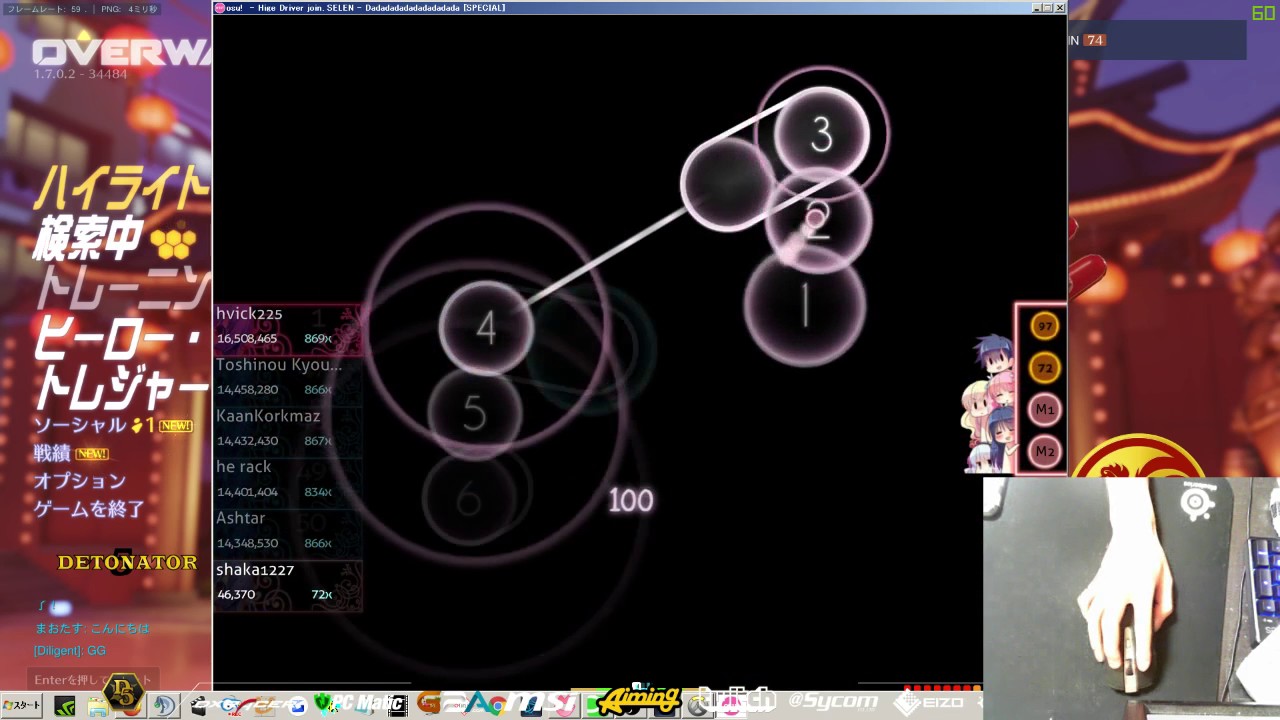The height and width of the screenshot is (720, 1280).
Task: Select ゲームを終了 to quit Overwatch
Action: [90, 509]
